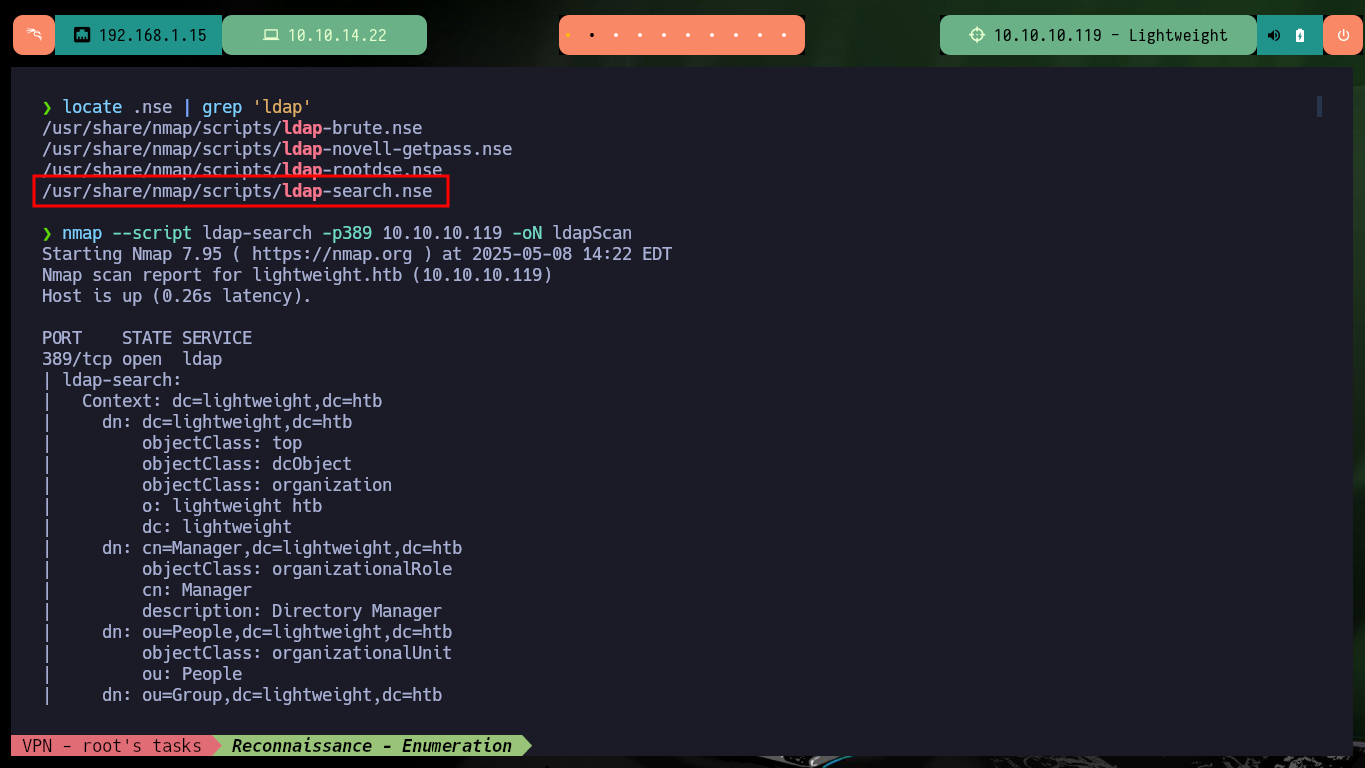Image resolution: width=1365 pixels, height=768 pixels.
Task: Select the ldap-rootdse.nse path line
Action: tap(242, 169)
